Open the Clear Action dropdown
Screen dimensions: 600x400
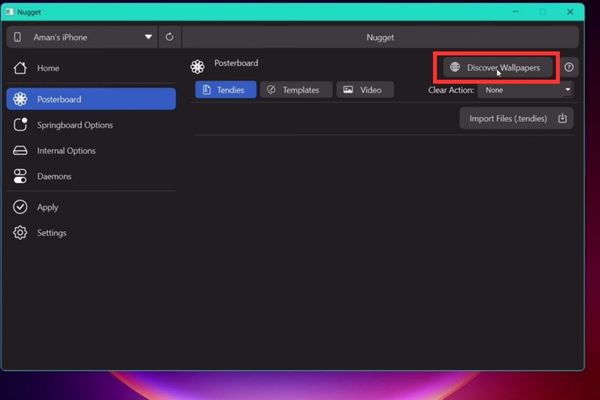click(525, 90)
